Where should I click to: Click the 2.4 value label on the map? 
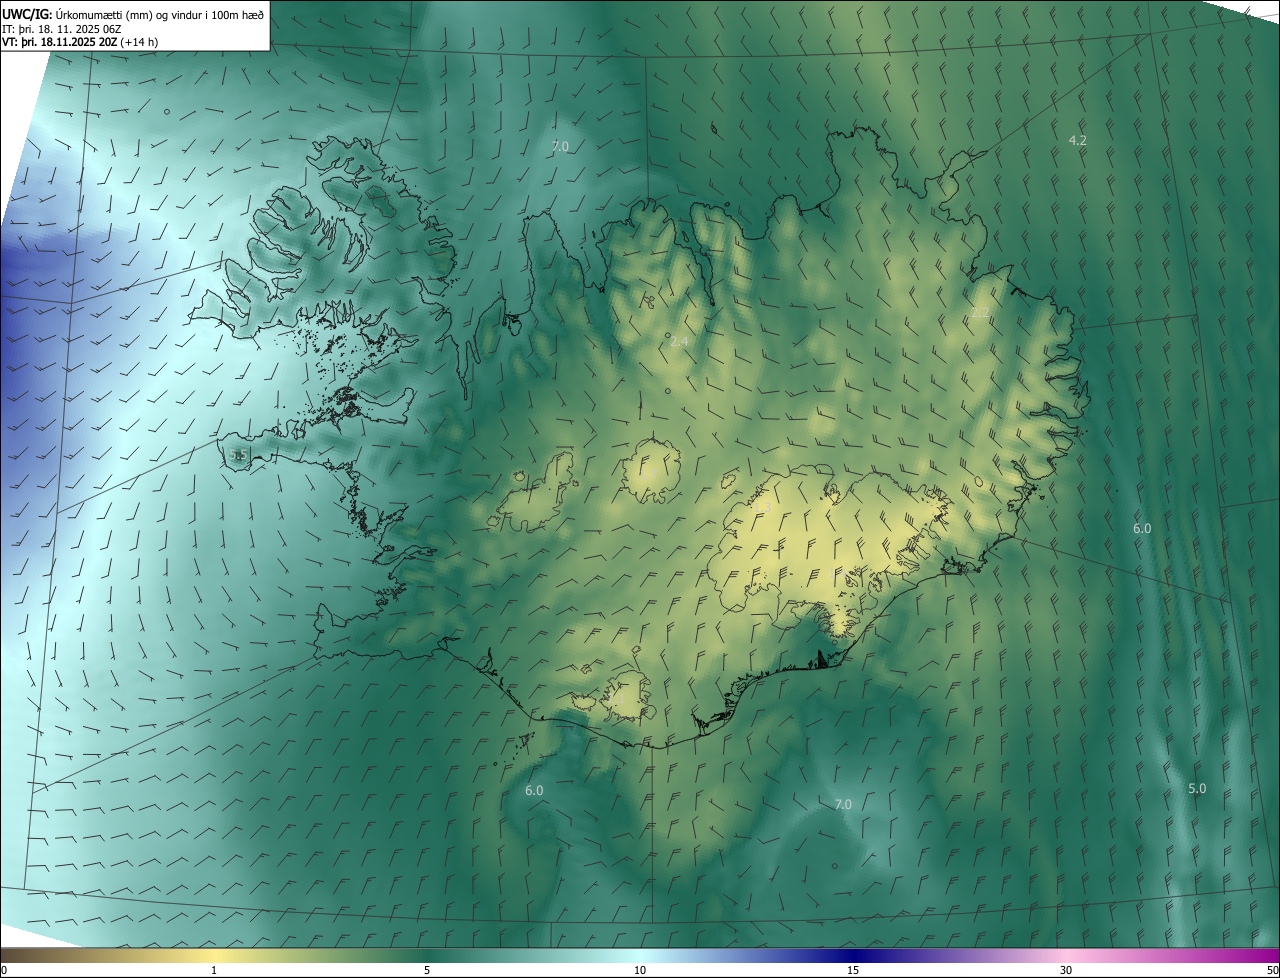(679, 342)
